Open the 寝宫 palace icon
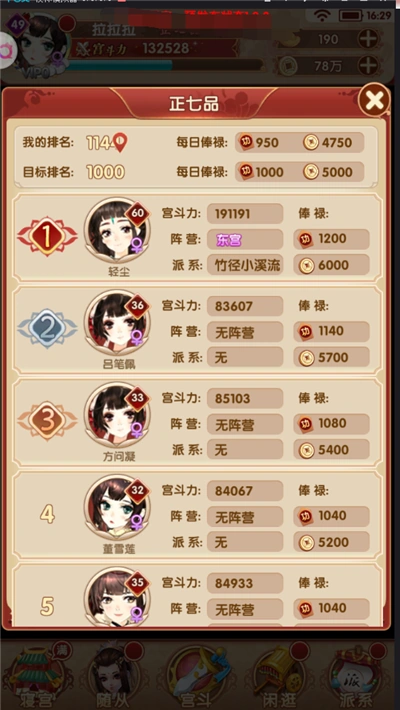 [x=37, y=675]
